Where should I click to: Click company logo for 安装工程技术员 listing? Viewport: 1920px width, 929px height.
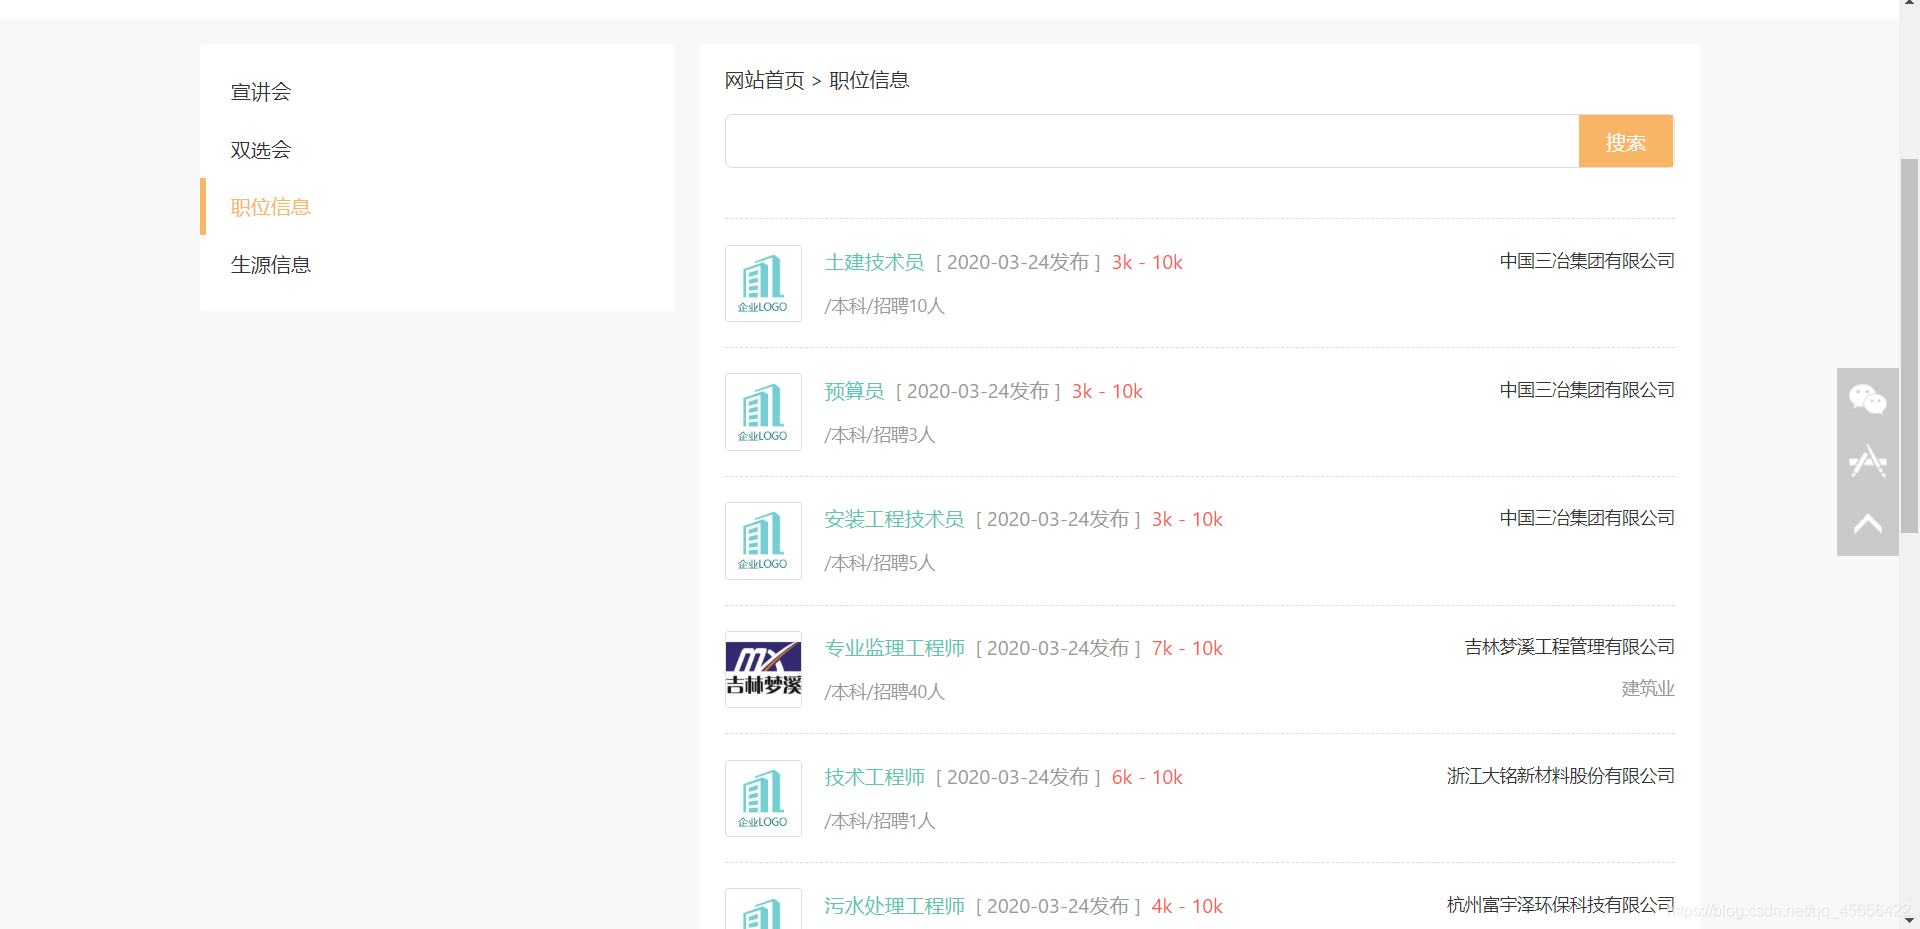(763, 541)
